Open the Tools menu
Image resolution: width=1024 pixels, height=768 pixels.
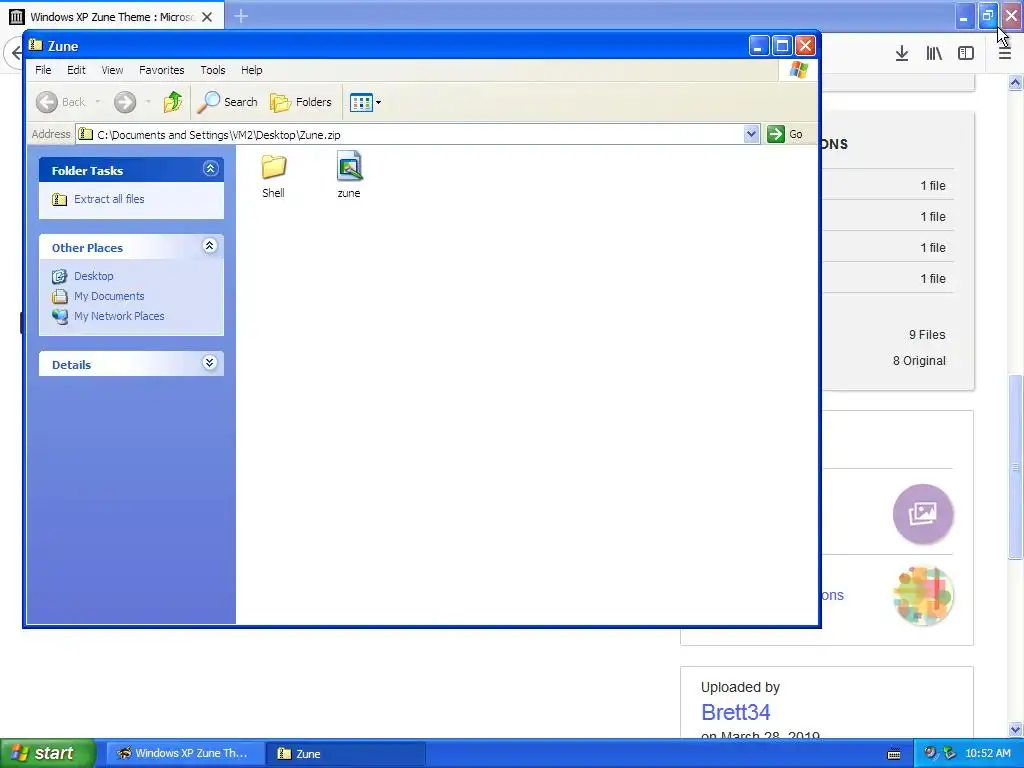click(x=213, y=70)
